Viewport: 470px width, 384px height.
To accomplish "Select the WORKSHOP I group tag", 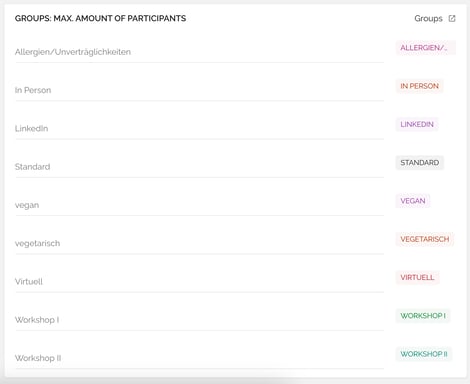I will click(423, 316).
